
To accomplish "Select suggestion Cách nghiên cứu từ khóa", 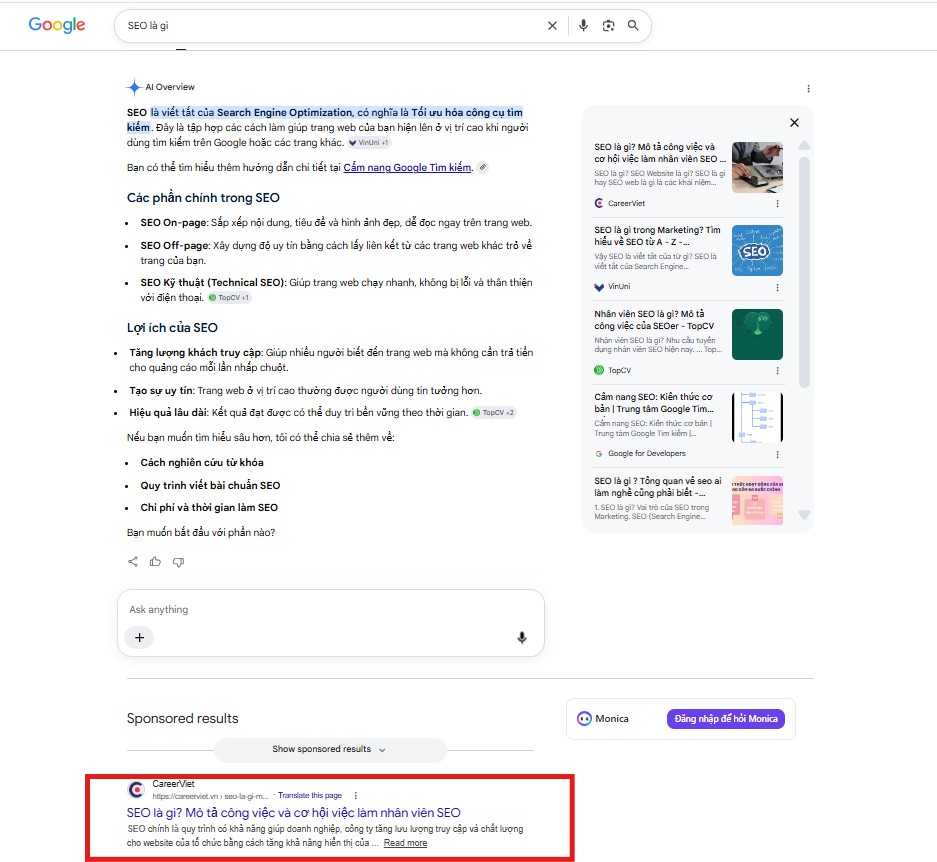I will [x=202, y=463].
